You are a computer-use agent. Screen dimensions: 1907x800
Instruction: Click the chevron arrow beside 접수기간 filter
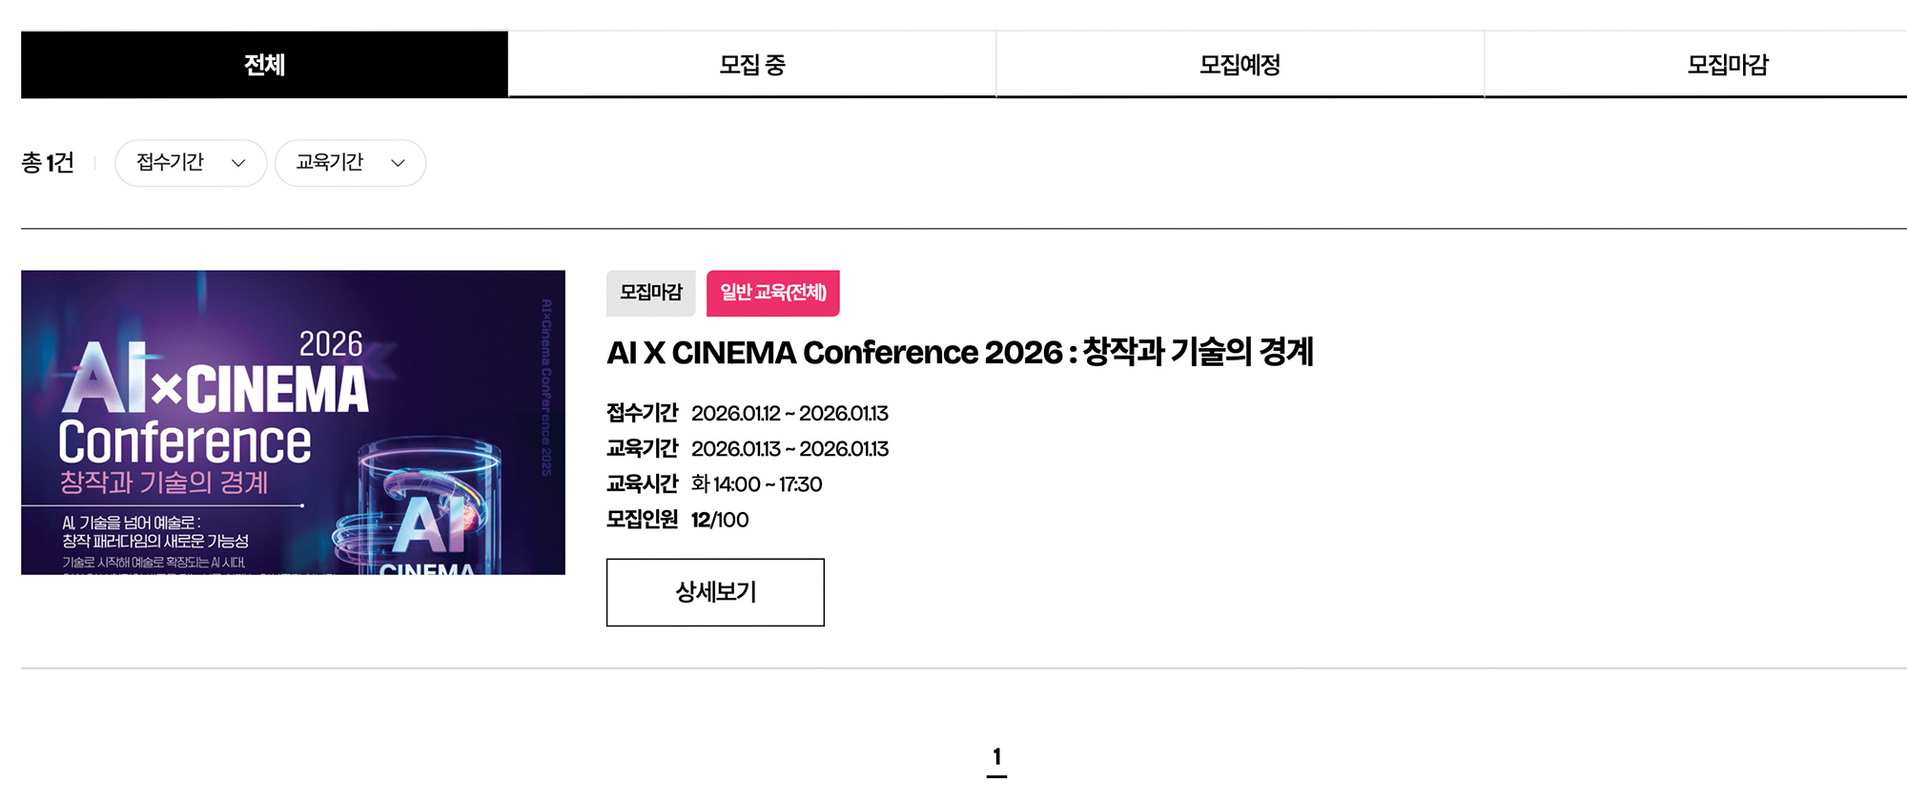[x=238, y=163]
